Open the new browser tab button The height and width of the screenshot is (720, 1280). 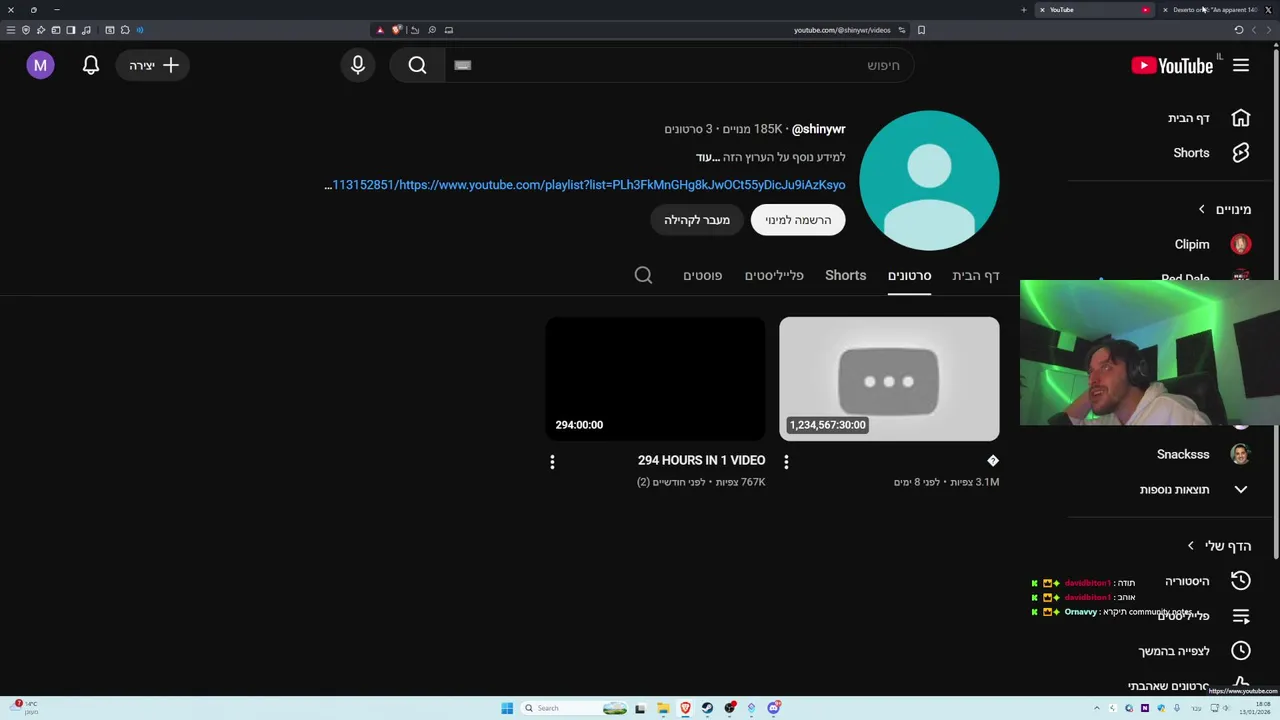coord(1023,10)
